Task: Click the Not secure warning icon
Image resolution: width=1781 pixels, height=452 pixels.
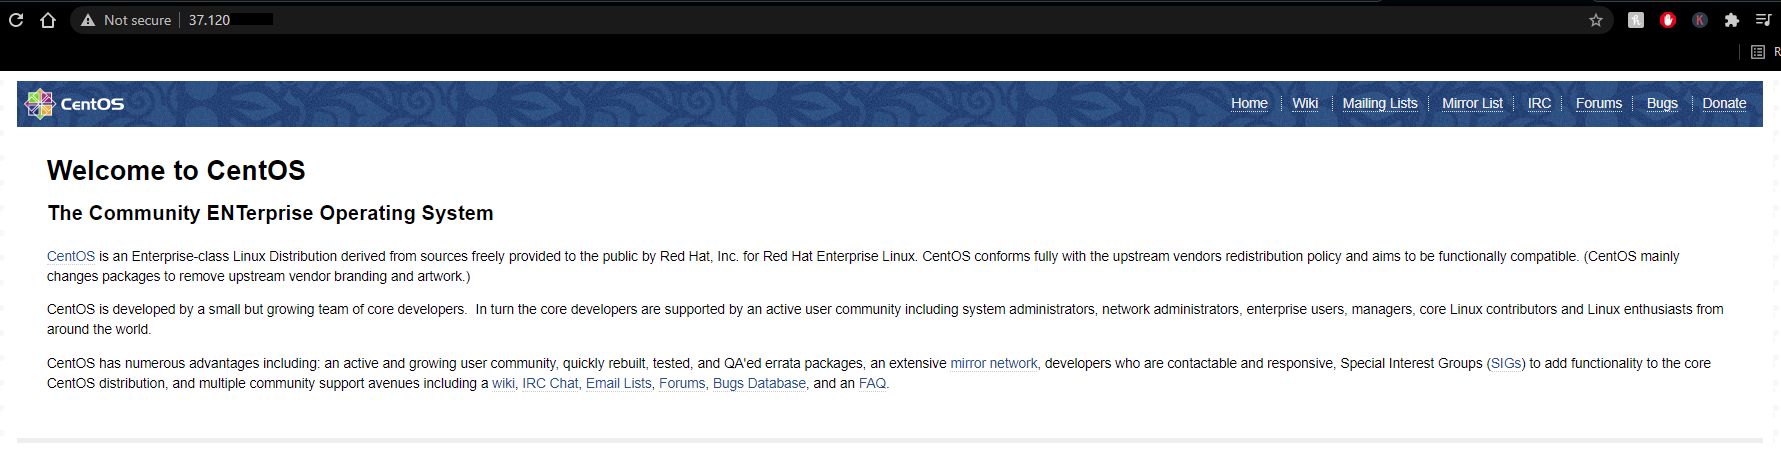Action: tap(88, 20)
